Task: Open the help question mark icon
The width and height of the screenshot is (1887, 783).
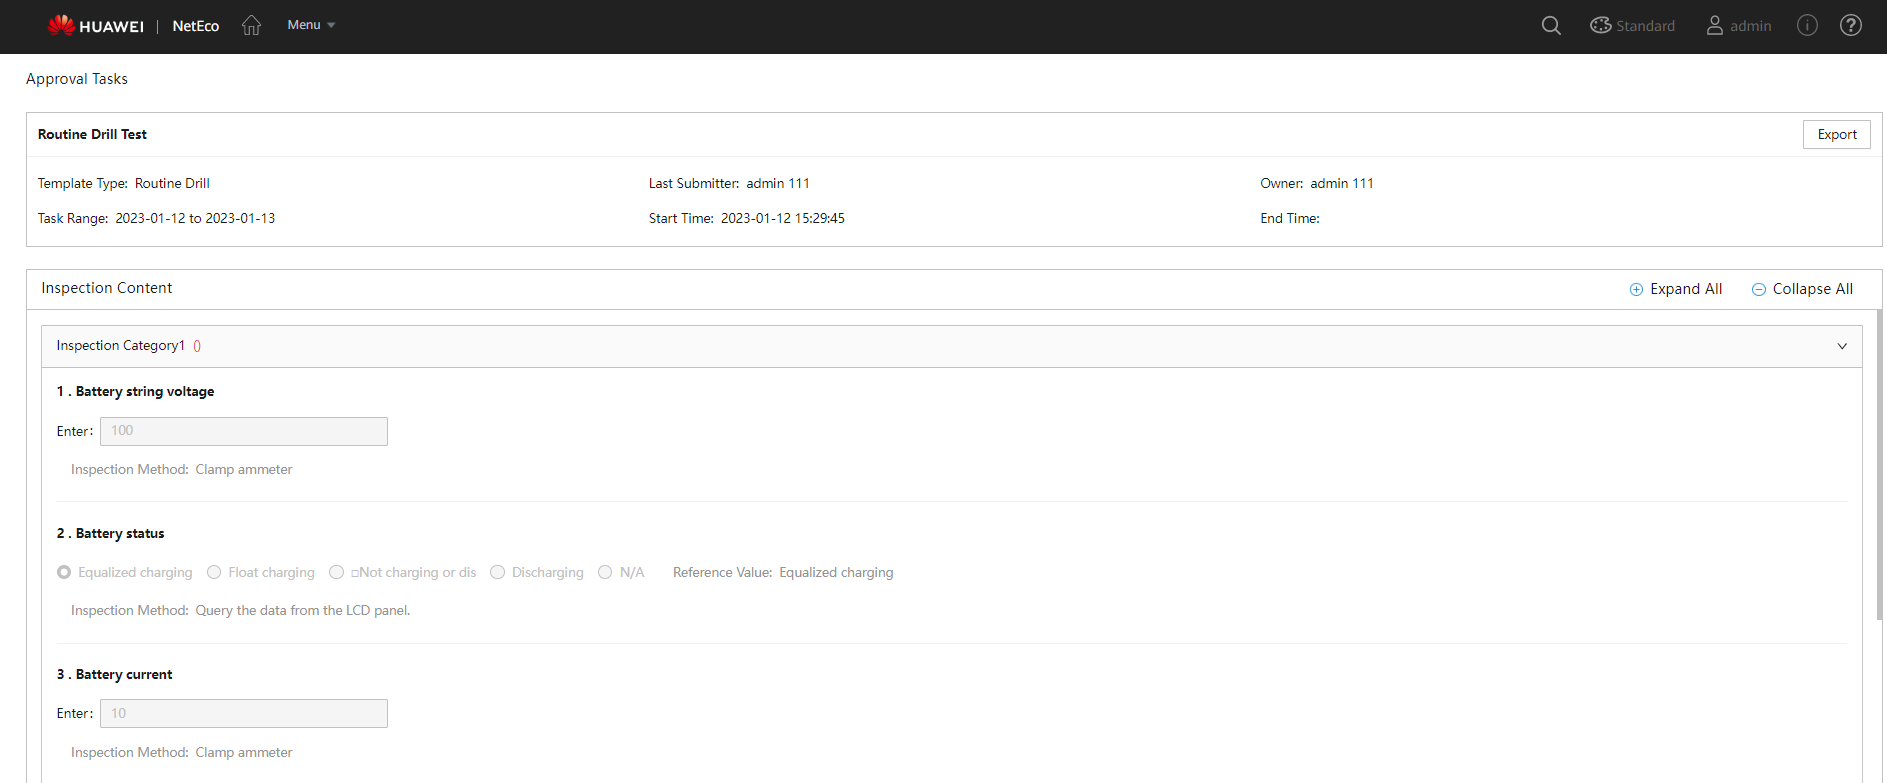Action: tap(1851, 25)
